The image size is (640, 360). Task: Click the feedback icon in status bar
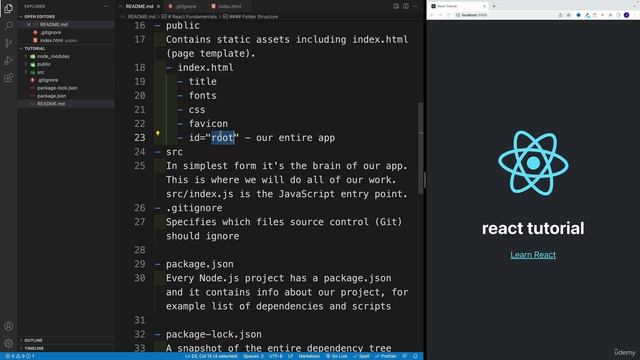point(404,356)
